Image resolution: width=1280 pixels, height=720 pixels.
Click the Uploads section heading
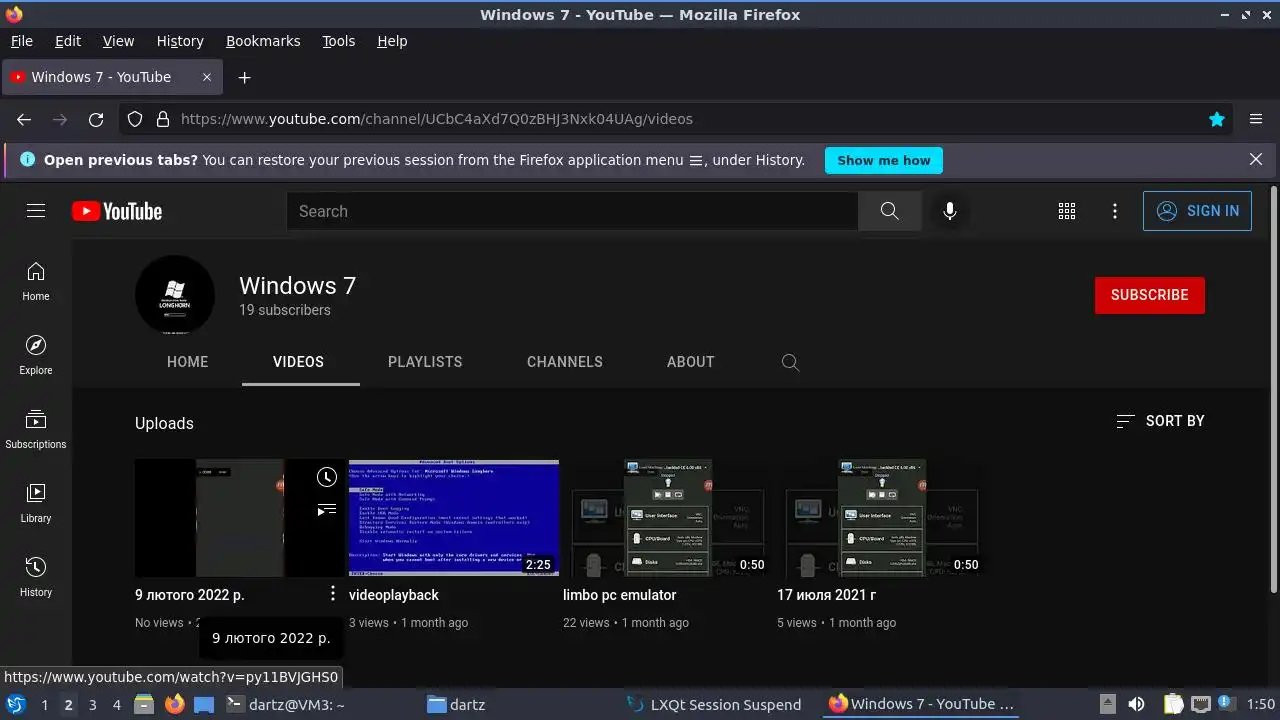click(x=164, y=423)
